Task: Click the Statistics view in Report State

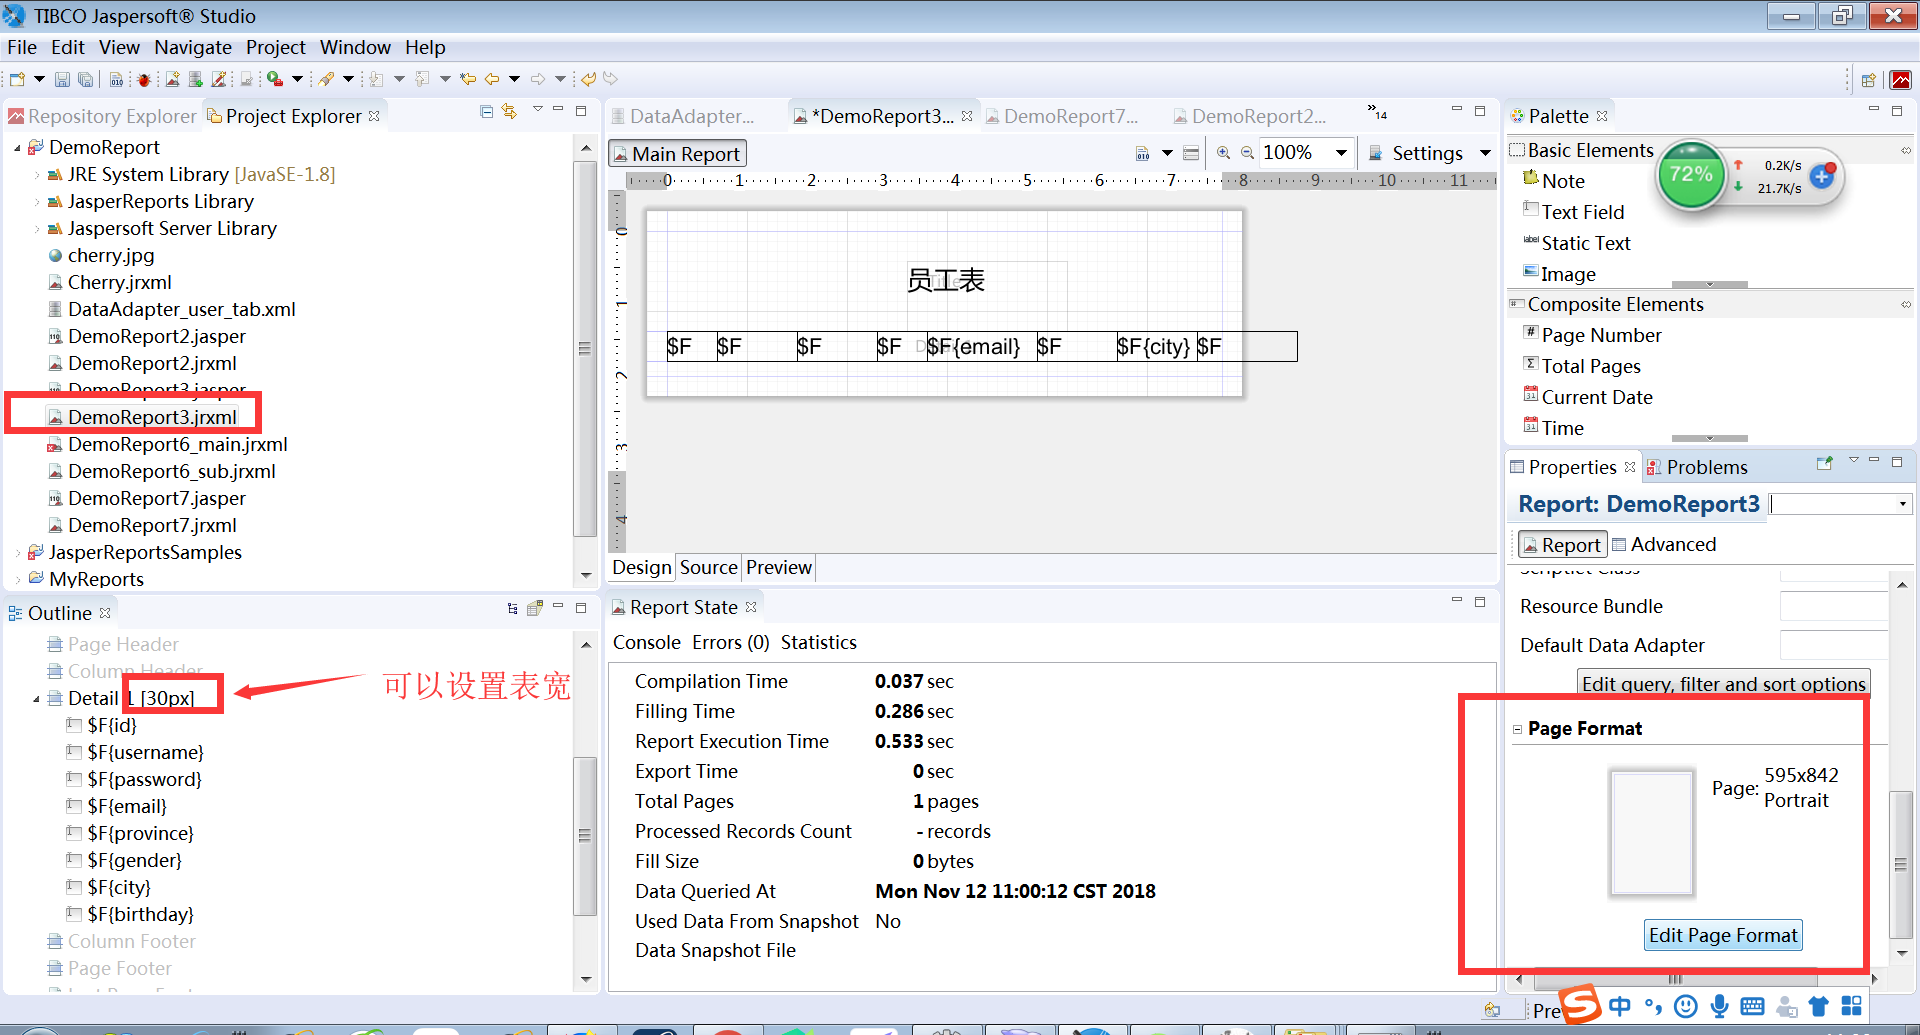Action: 818,643
